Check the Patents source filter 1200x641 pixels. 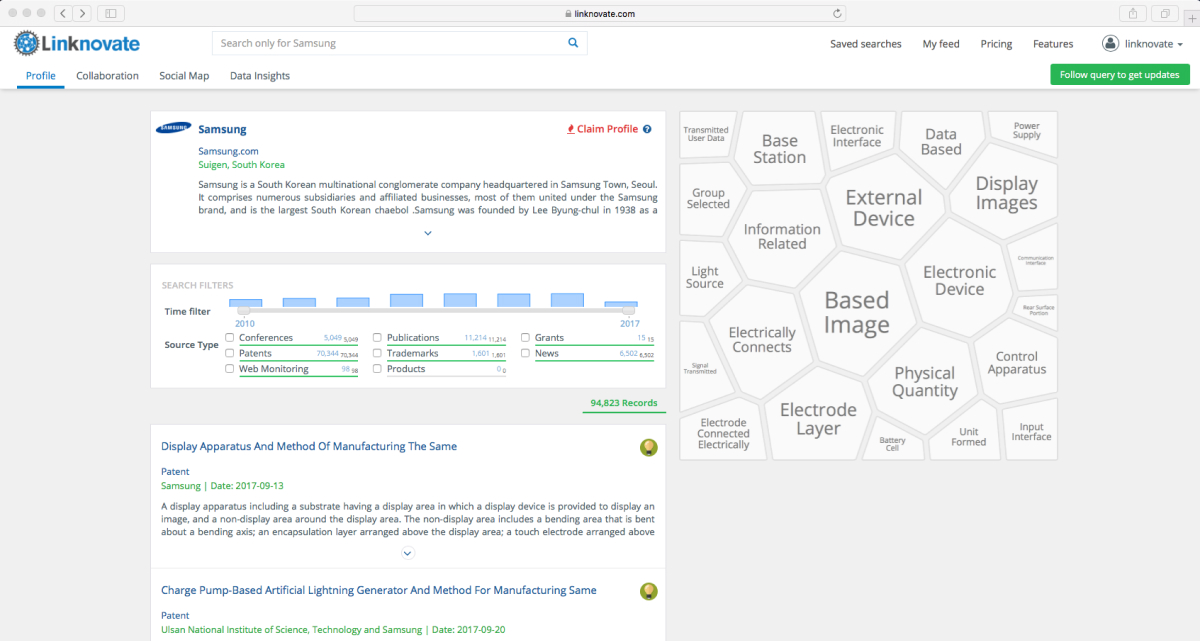point(230,353)
